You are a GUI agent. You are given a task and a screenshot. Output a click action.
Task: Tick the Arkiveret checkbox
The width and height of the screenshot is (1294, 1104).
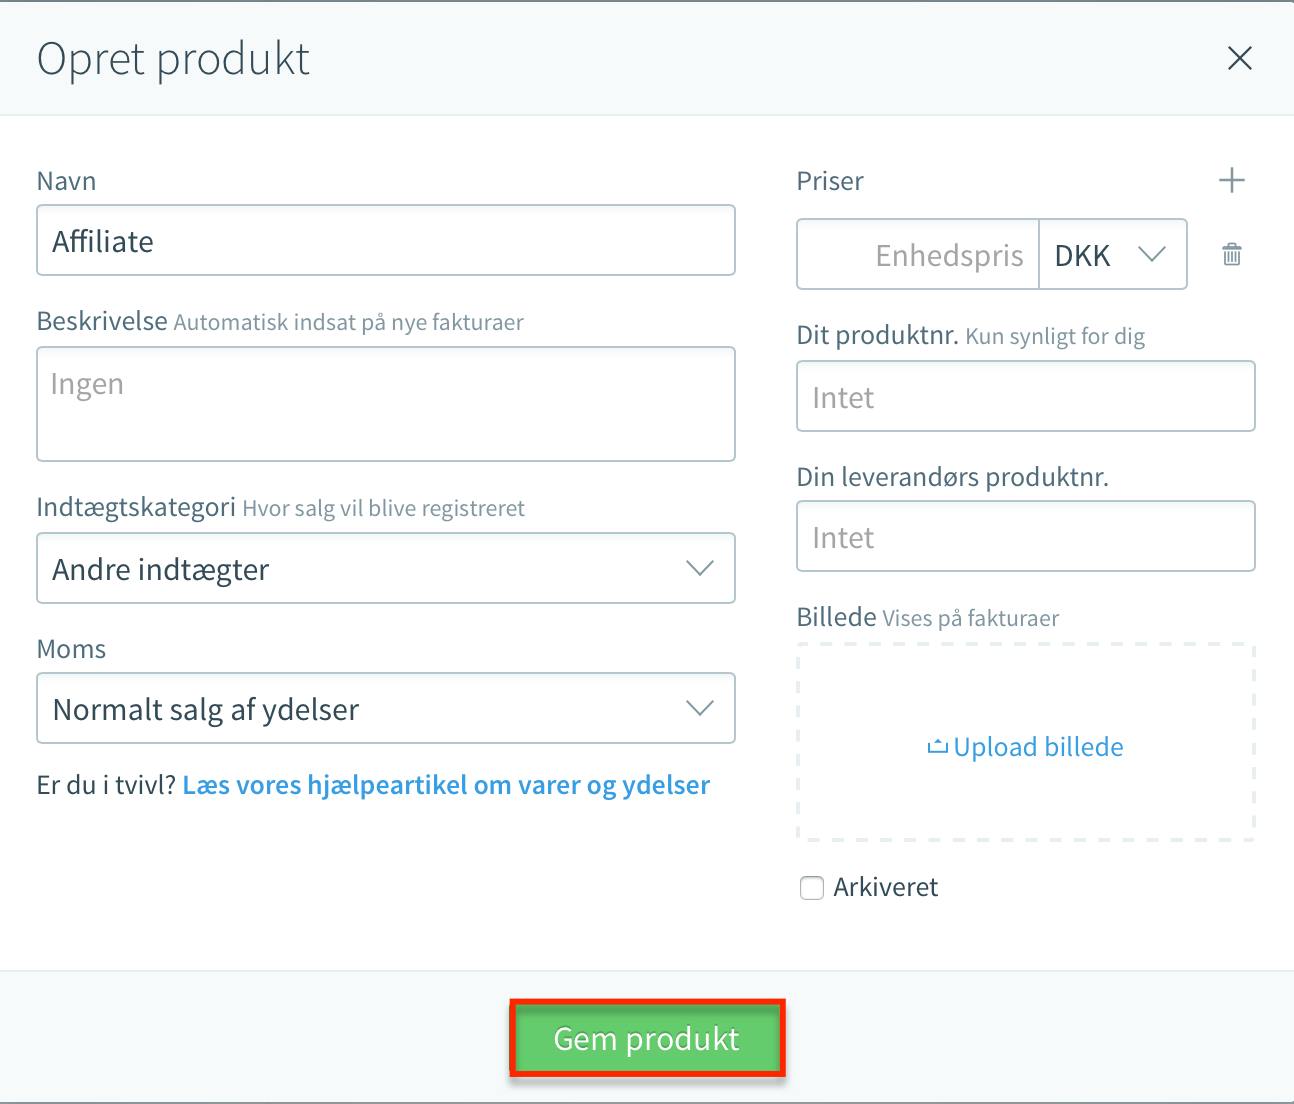click(x=812, y=888)
